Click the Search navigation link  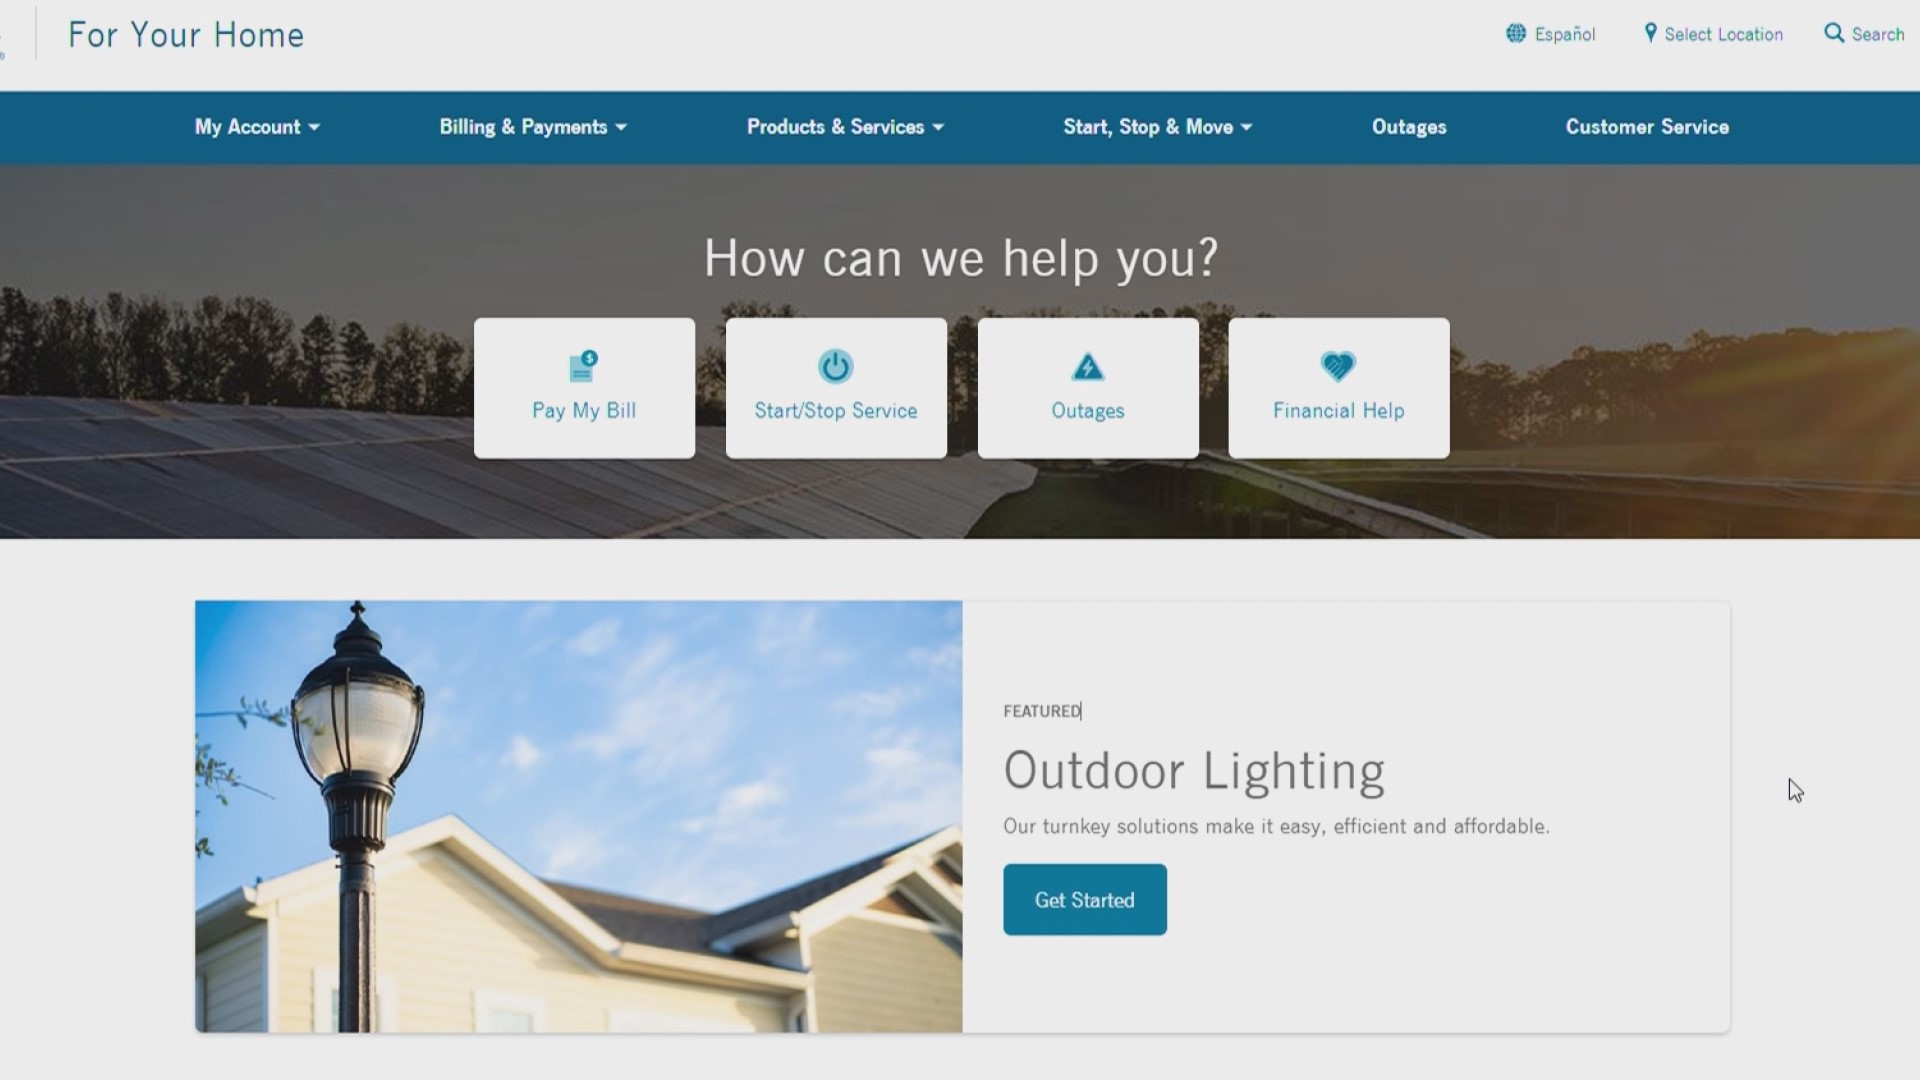click(x=1865, y=33)
